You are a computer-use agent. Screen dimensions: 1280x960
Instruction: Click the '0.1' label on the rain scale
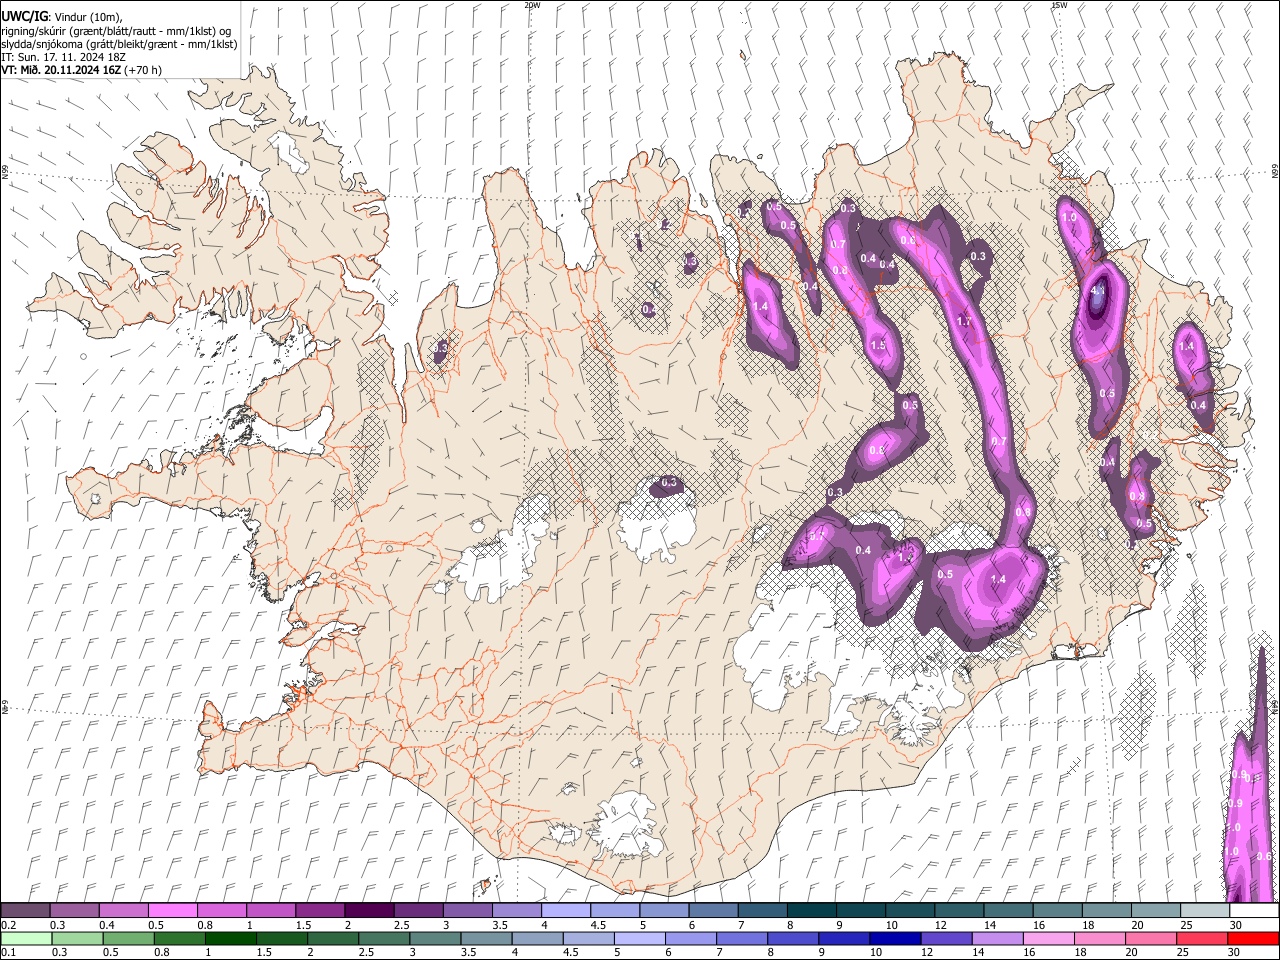8,952
